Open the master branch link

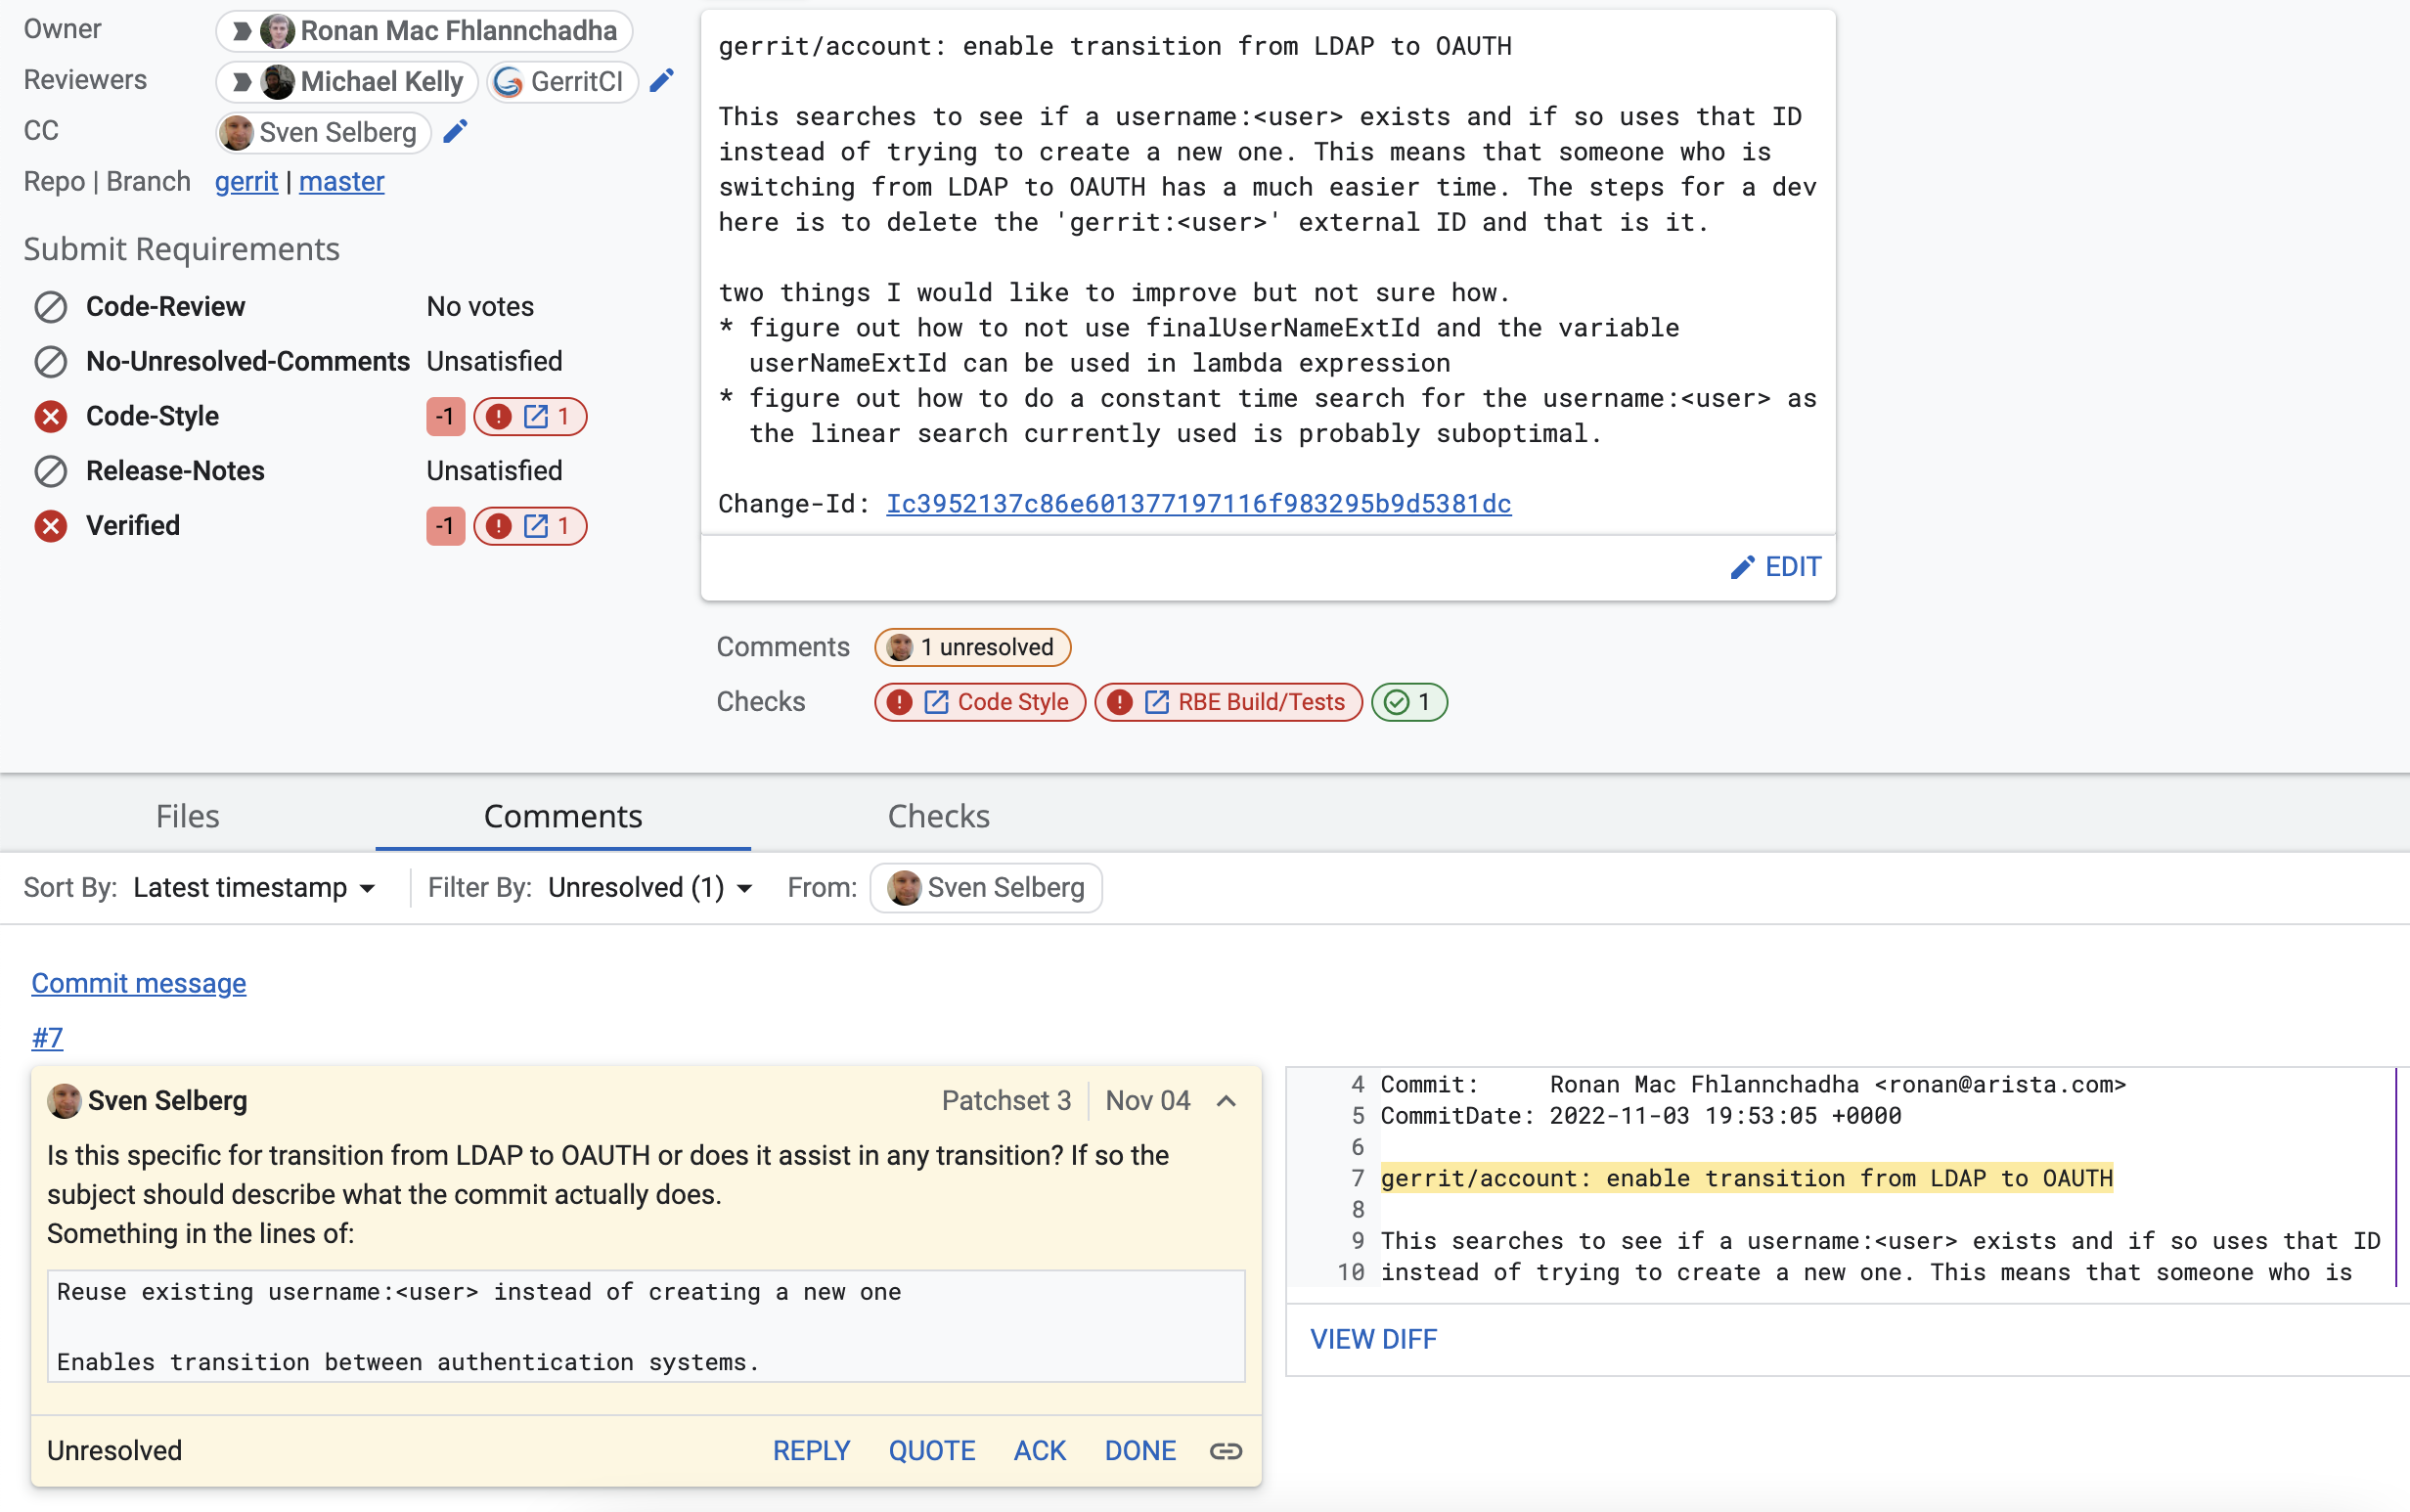tap(342, 182)
